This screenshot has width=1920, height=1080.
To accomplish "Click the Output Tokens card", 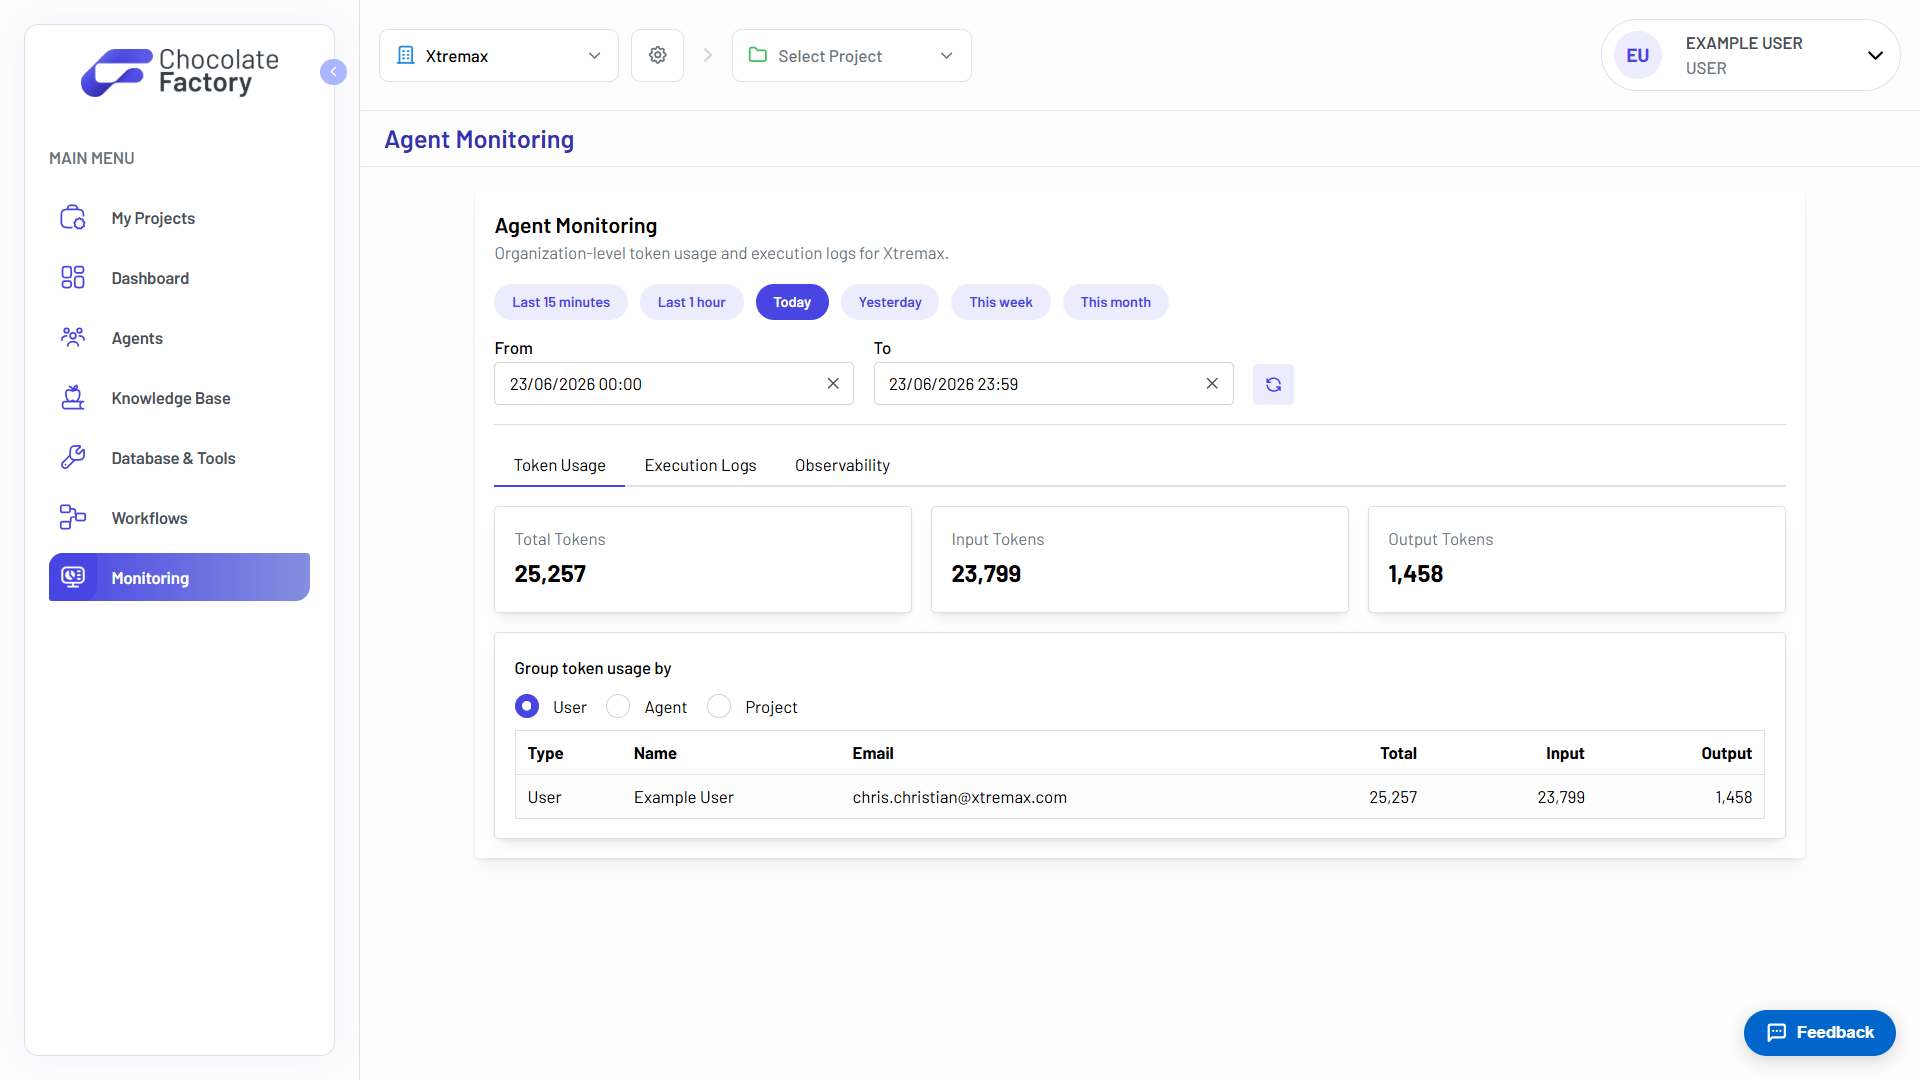I will coord(1577,559).
